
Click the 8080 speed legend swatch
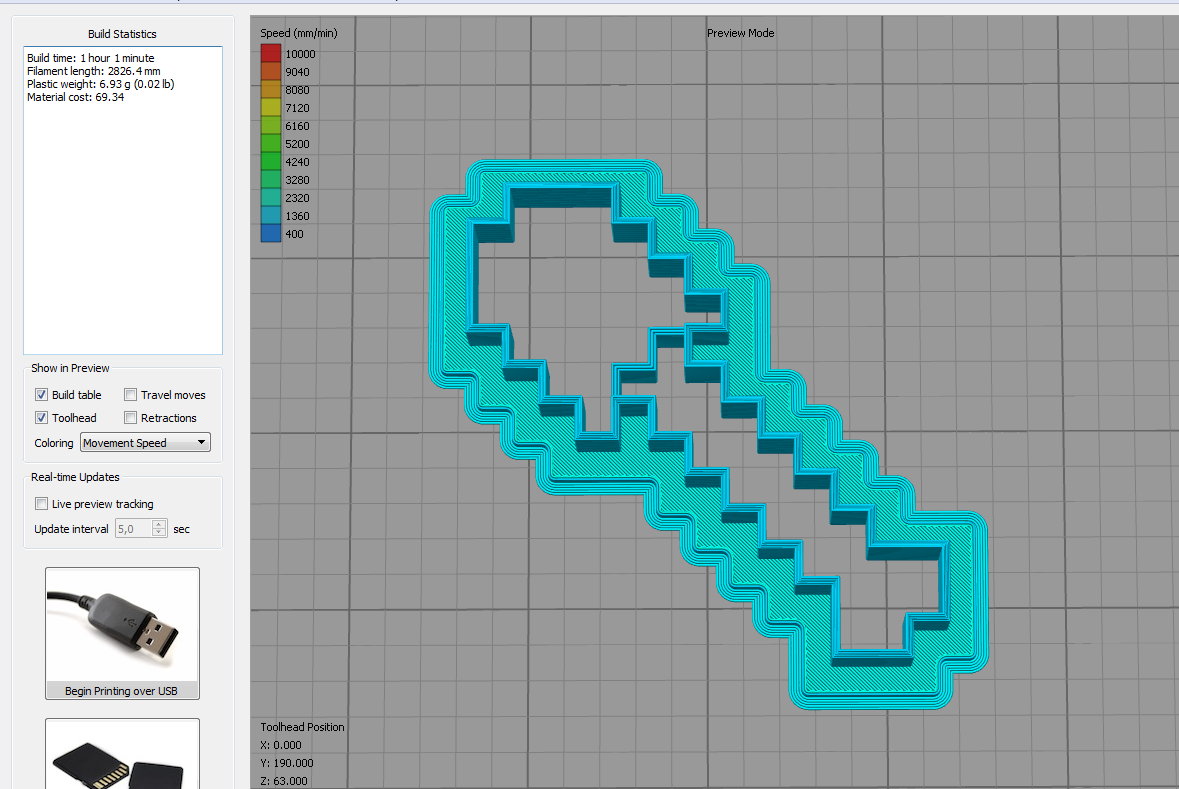271,90
